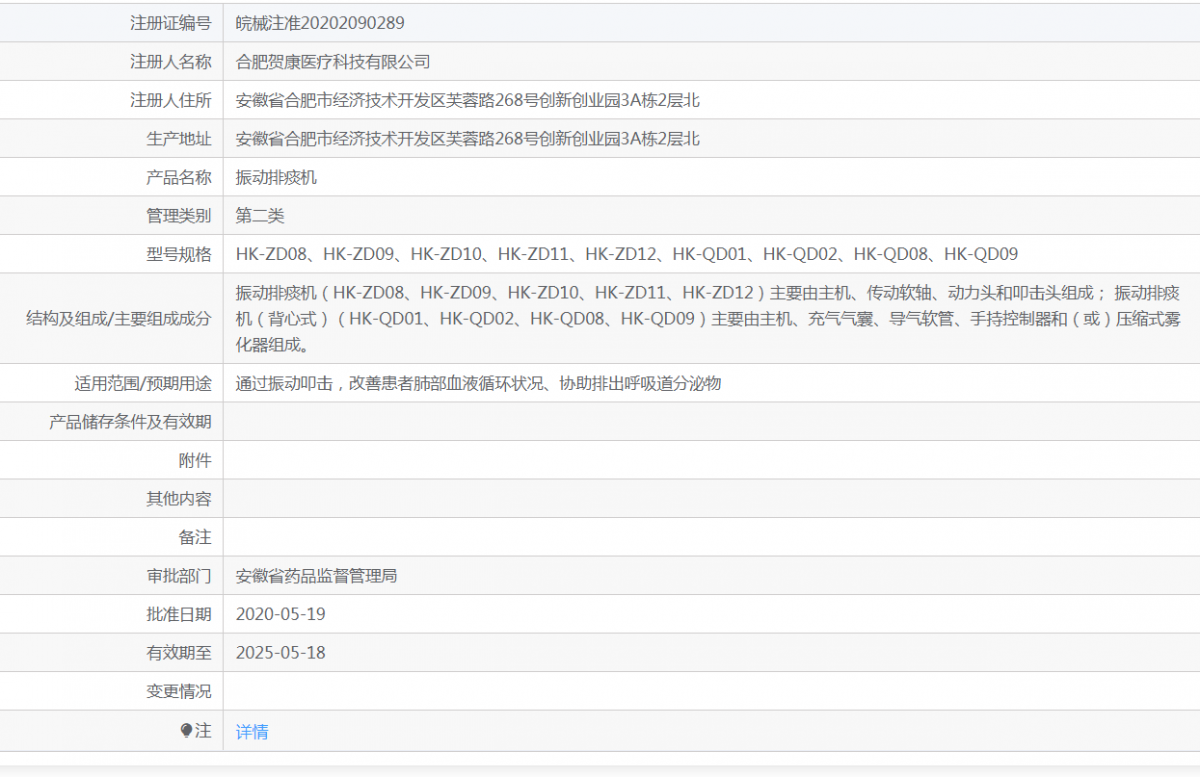This screenshot has height=777, width=1200.
Task: Click the 生产地址 address value
Action: point(467,139)
